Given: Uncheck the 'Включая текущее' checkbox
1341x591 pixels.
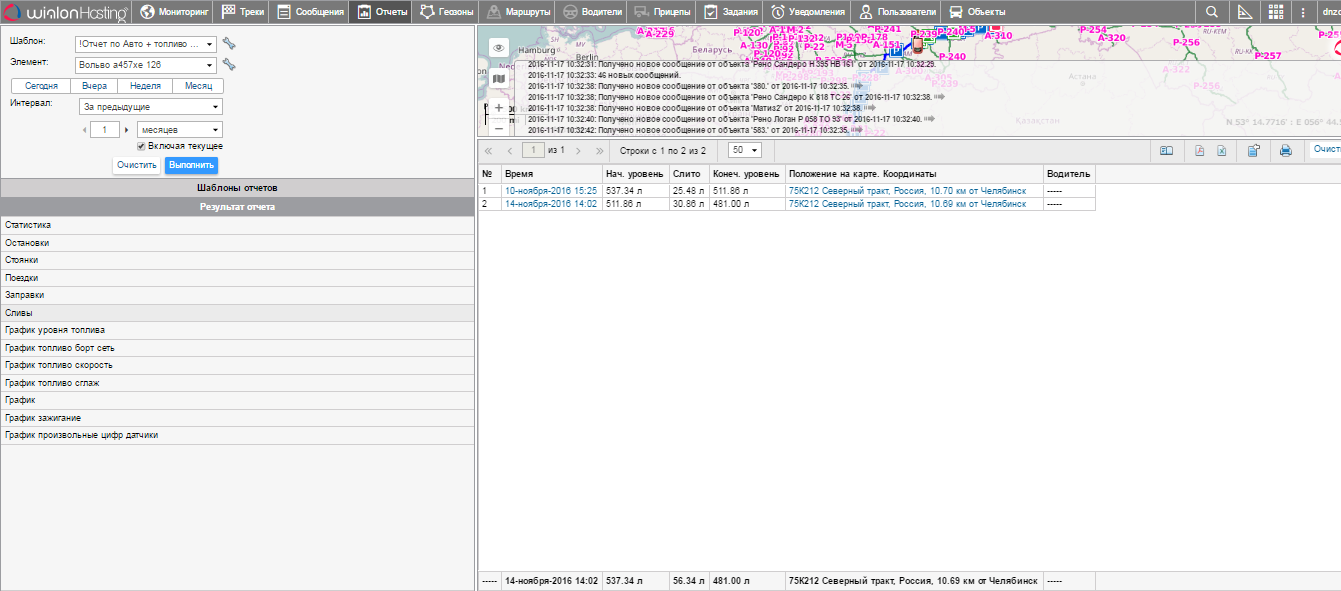Looking at the screenshot, I should point(142,146).
